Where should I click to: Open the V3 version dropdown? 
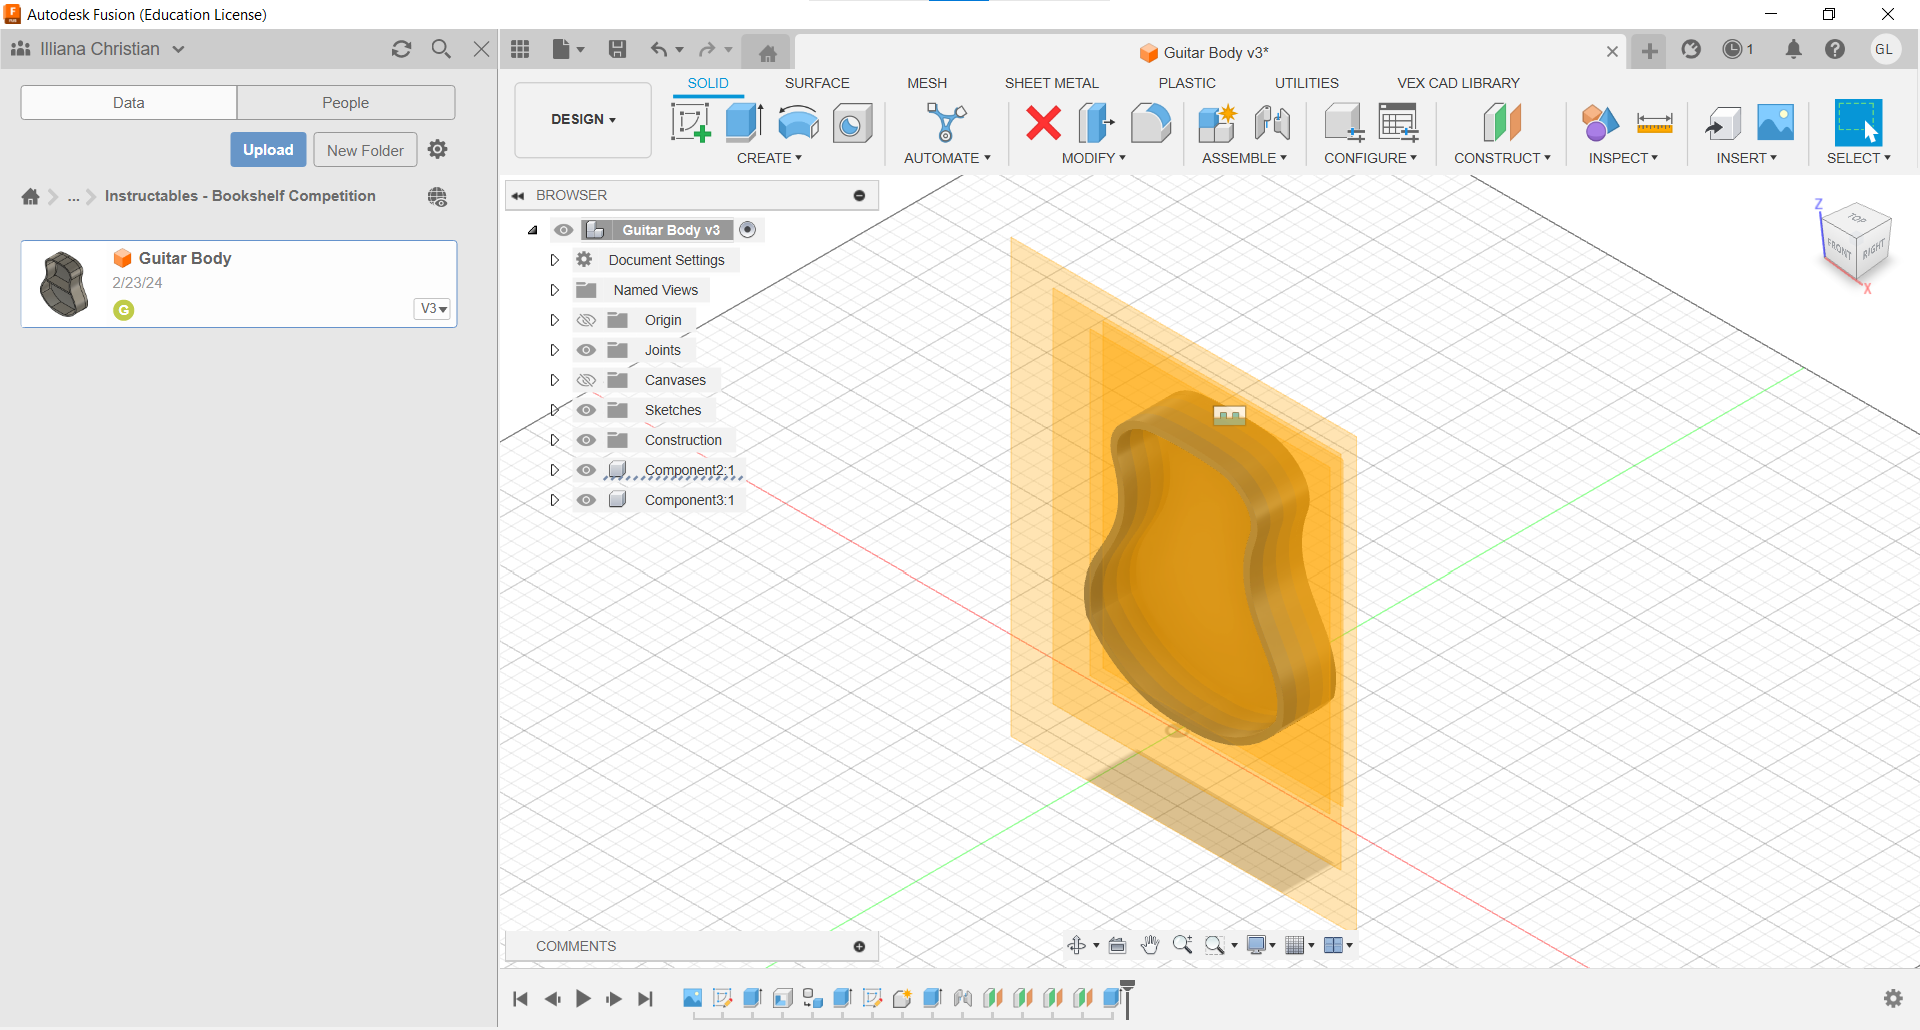[x=433, y=309]
